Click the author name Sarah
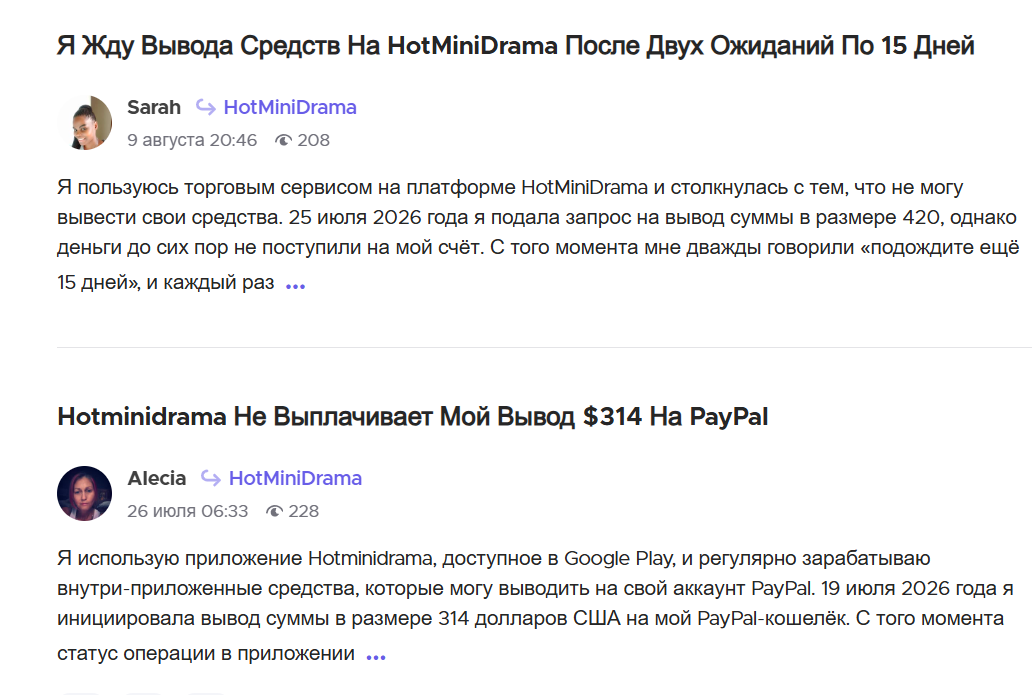 [154, 107]
